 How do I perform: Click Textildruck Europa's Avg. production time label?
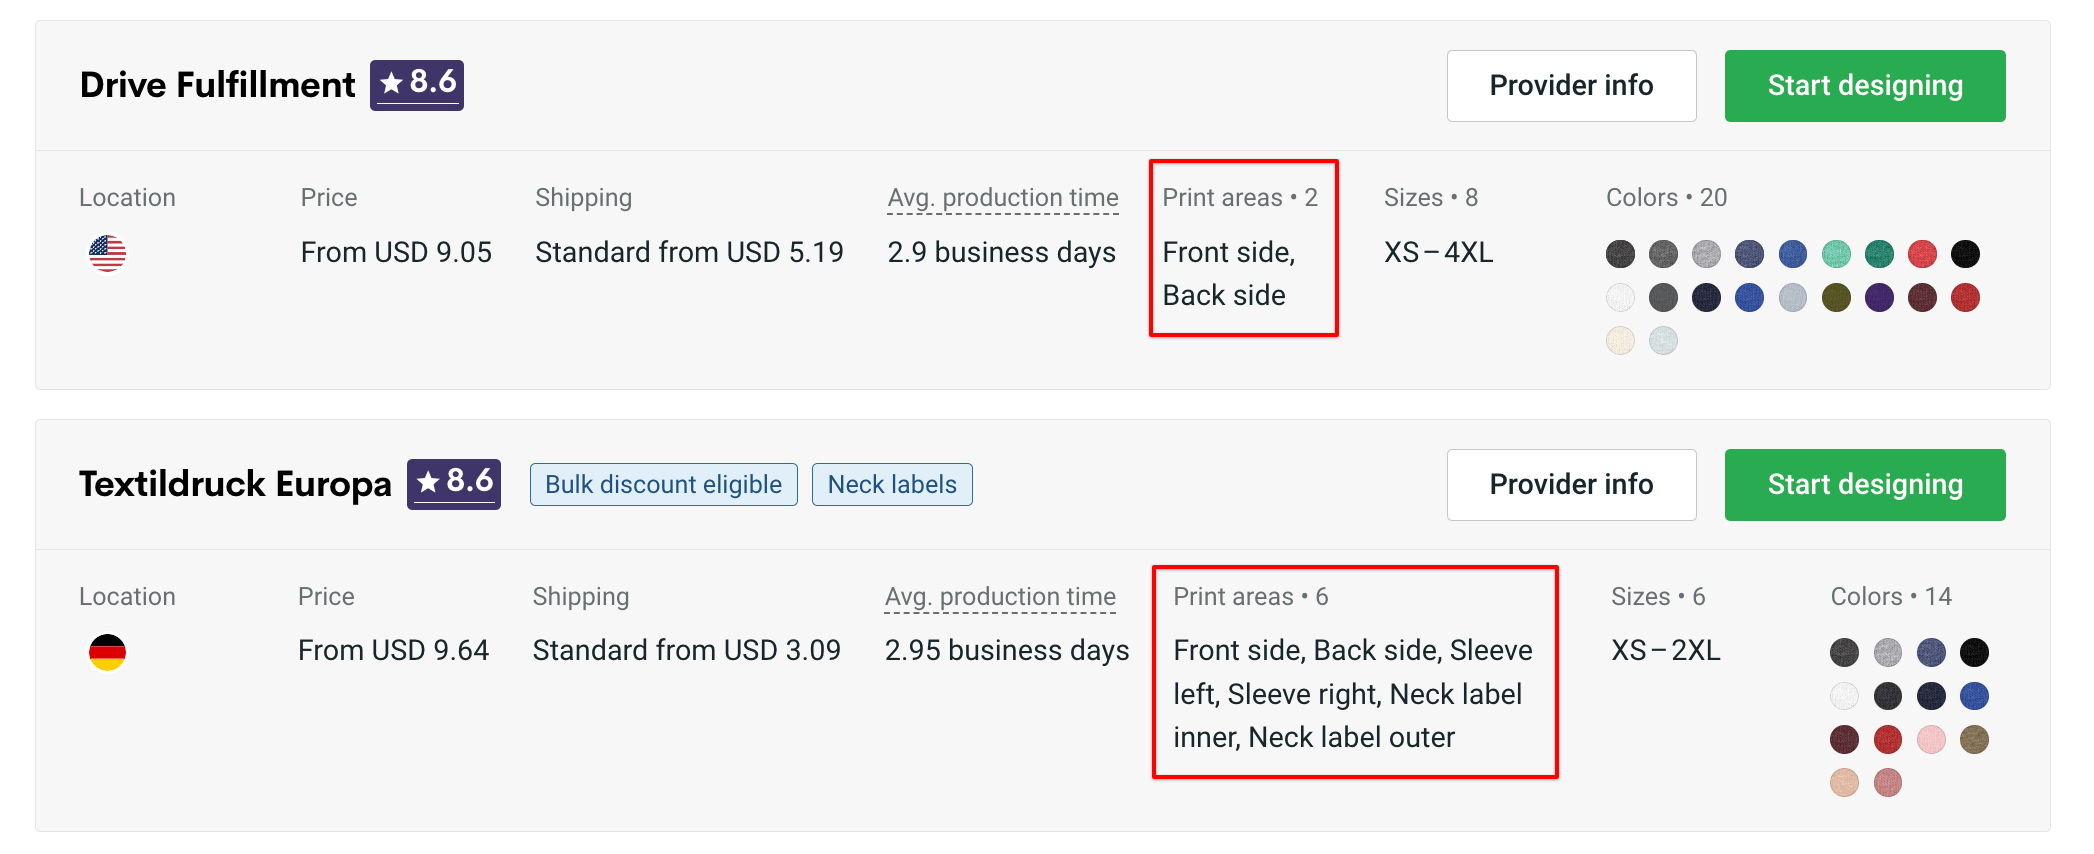(x=1000, y=597)
